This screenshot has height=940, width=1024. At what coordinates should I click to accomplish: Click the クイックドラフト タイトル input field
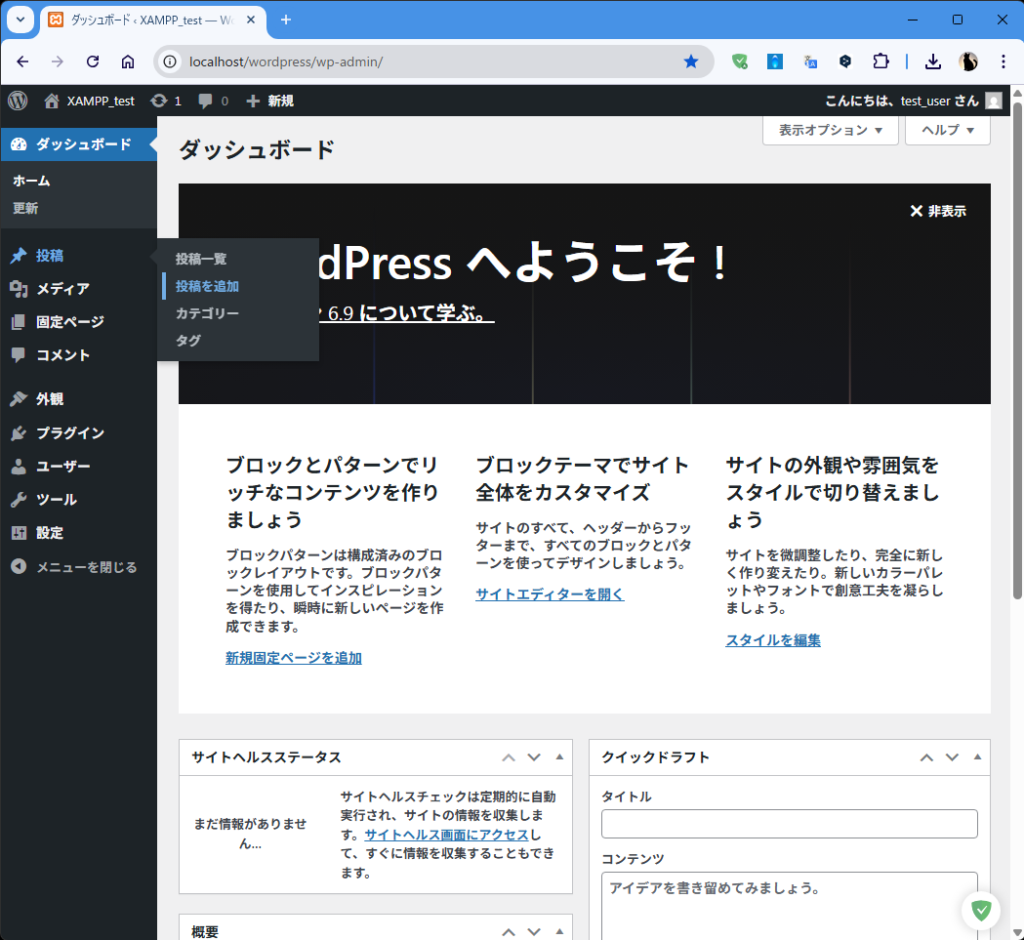click(x=789, y=824)
